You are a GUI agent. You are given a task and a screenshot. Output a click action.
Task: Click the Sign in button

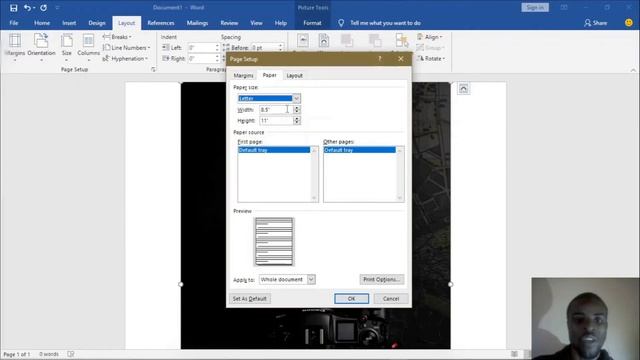tap(535, 8)
